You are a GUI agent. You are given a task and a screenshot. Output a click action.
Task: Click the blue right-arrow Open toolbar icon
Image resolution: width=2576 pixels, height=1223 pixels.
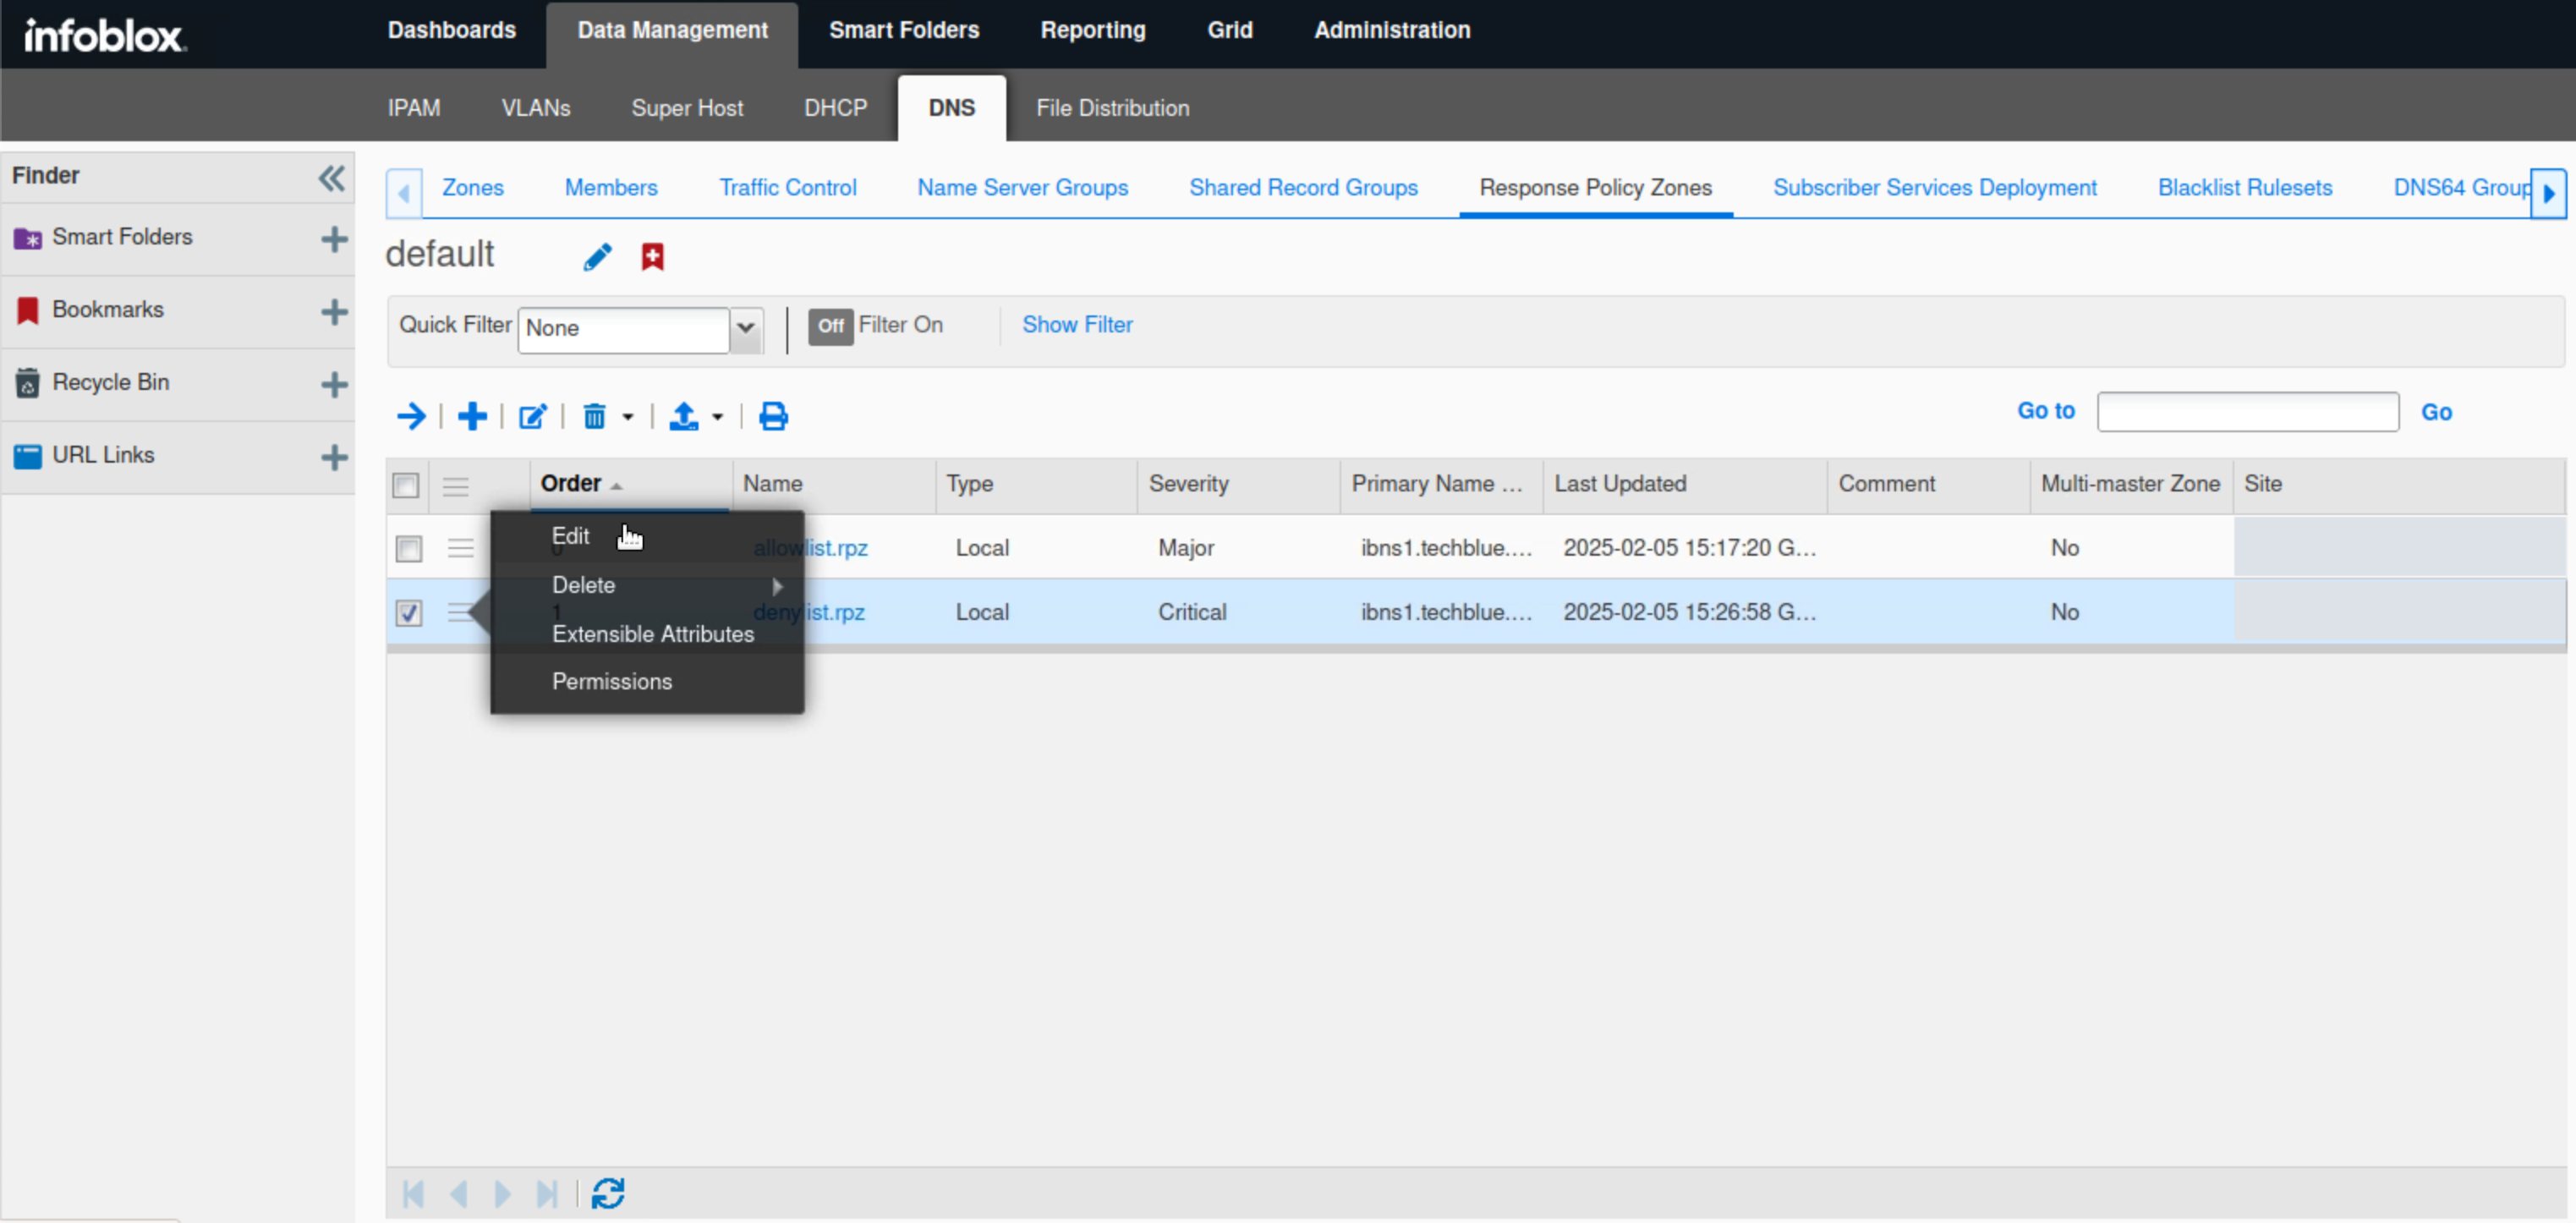point(411,416)
